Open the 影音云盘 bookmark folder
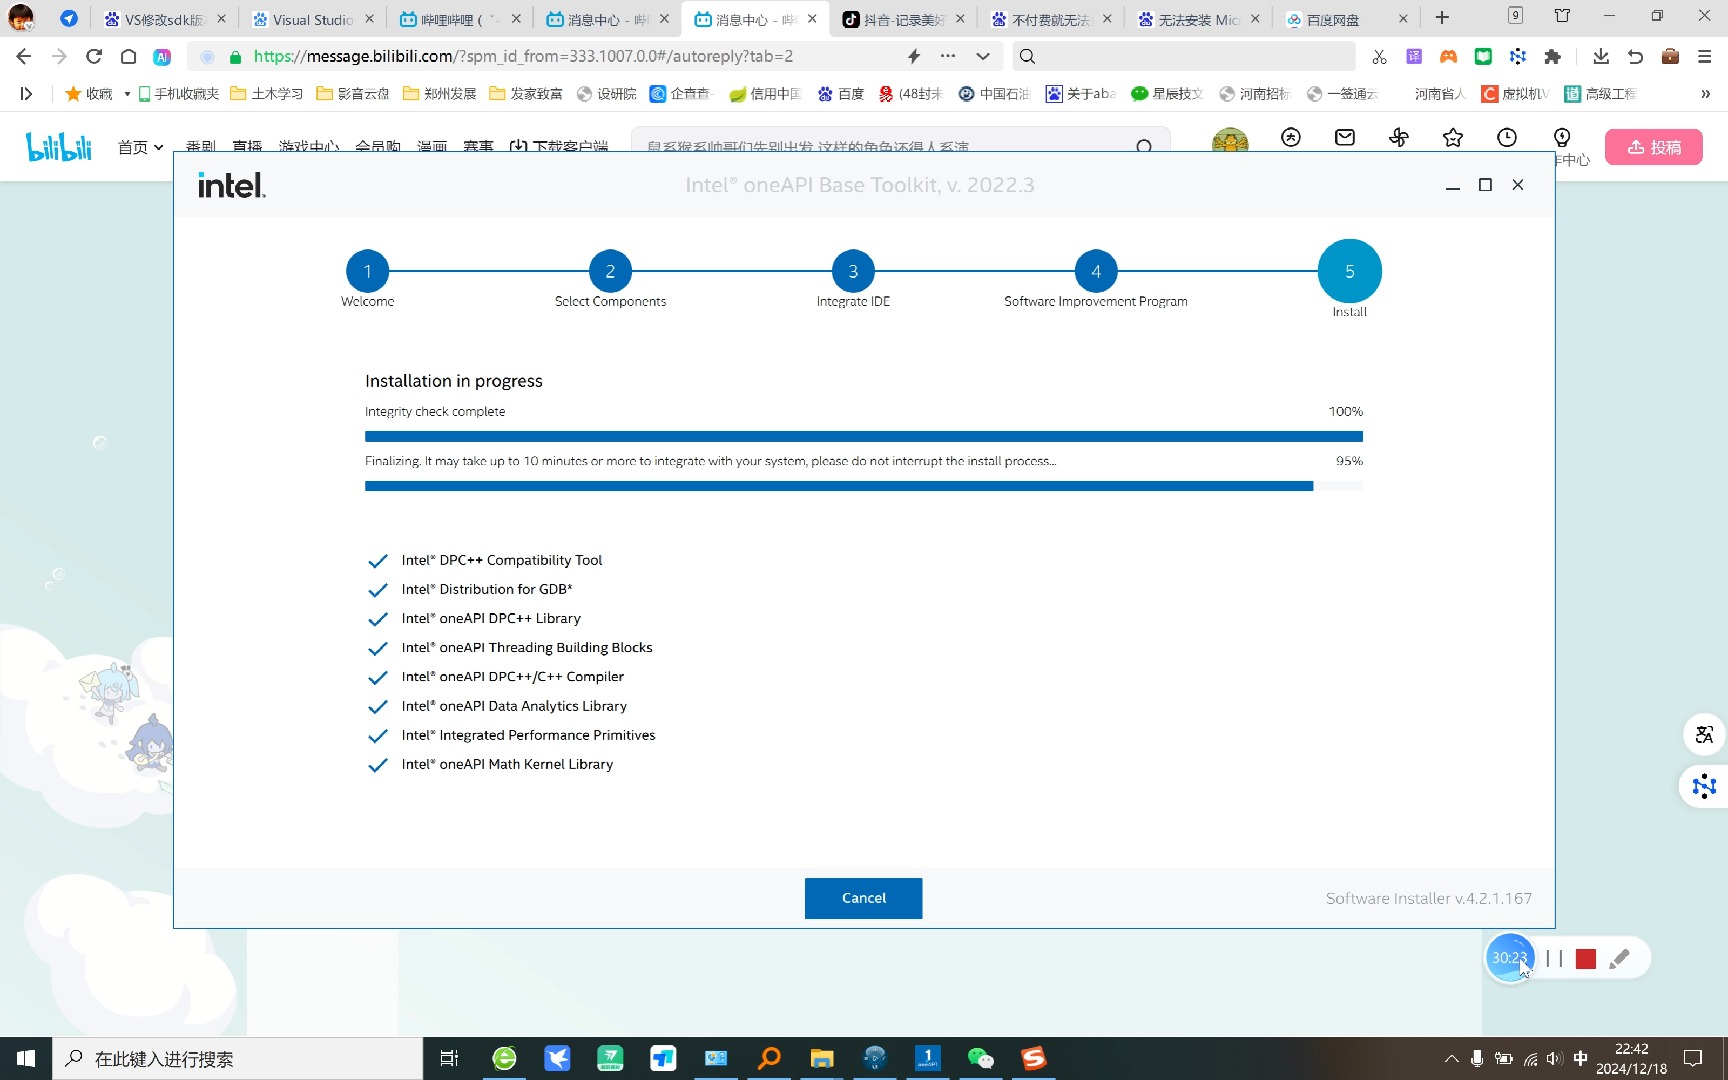 click(352, 94)
